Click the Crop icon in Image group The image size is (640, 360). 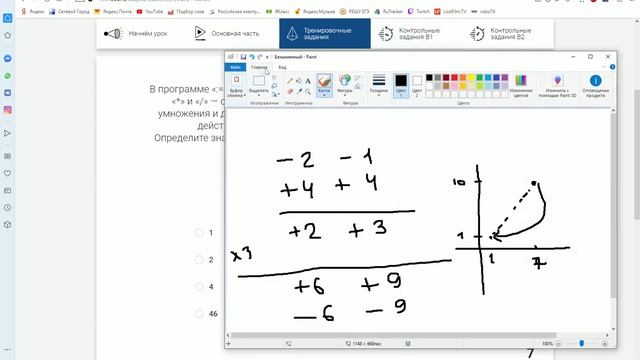pyautogui.click(x=274, y=77)
